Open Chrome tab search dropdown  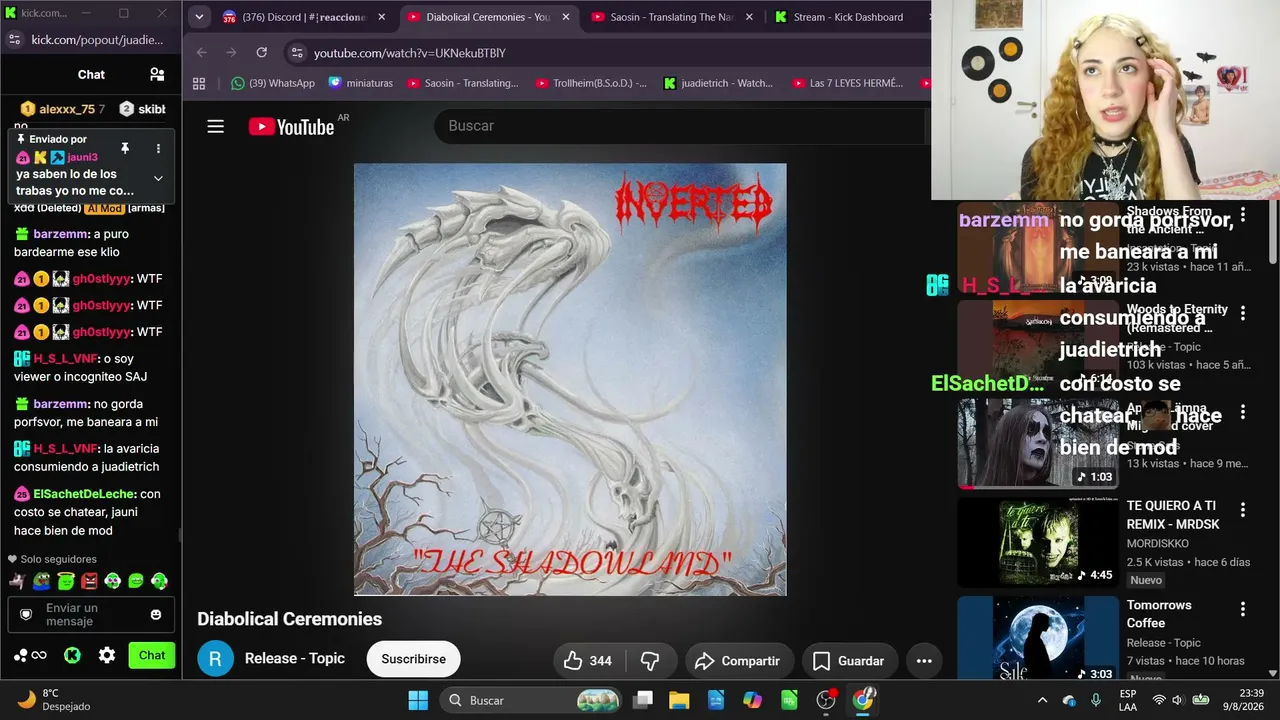point(199,17)
